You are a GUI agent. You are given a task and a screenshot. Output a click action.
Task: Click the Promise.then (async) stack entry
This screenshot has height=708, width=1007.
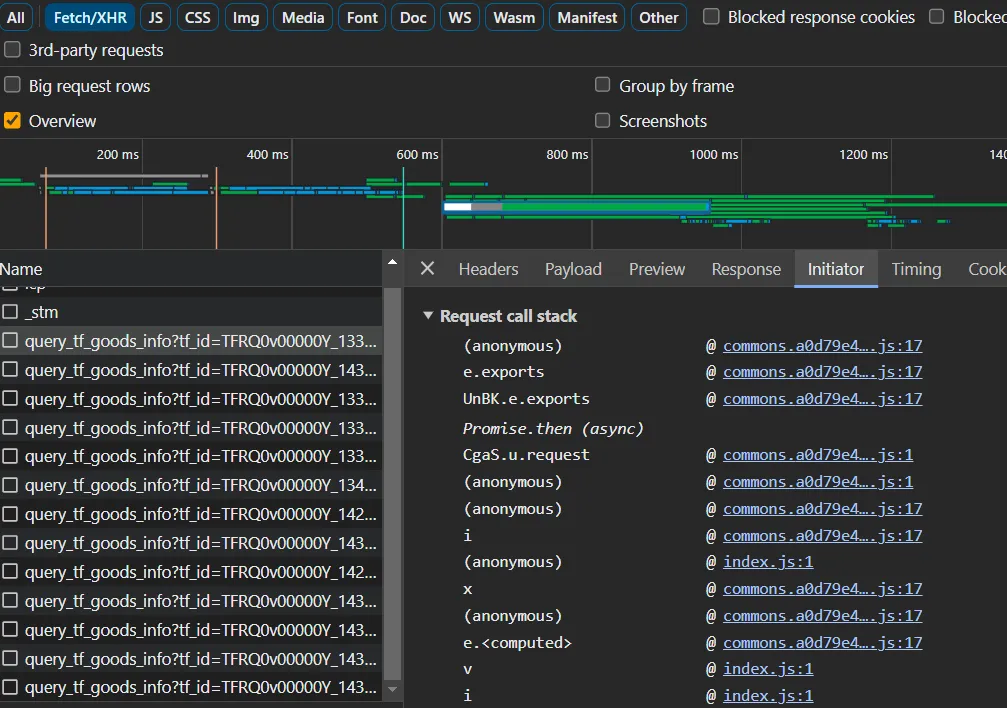click(553, 429)
